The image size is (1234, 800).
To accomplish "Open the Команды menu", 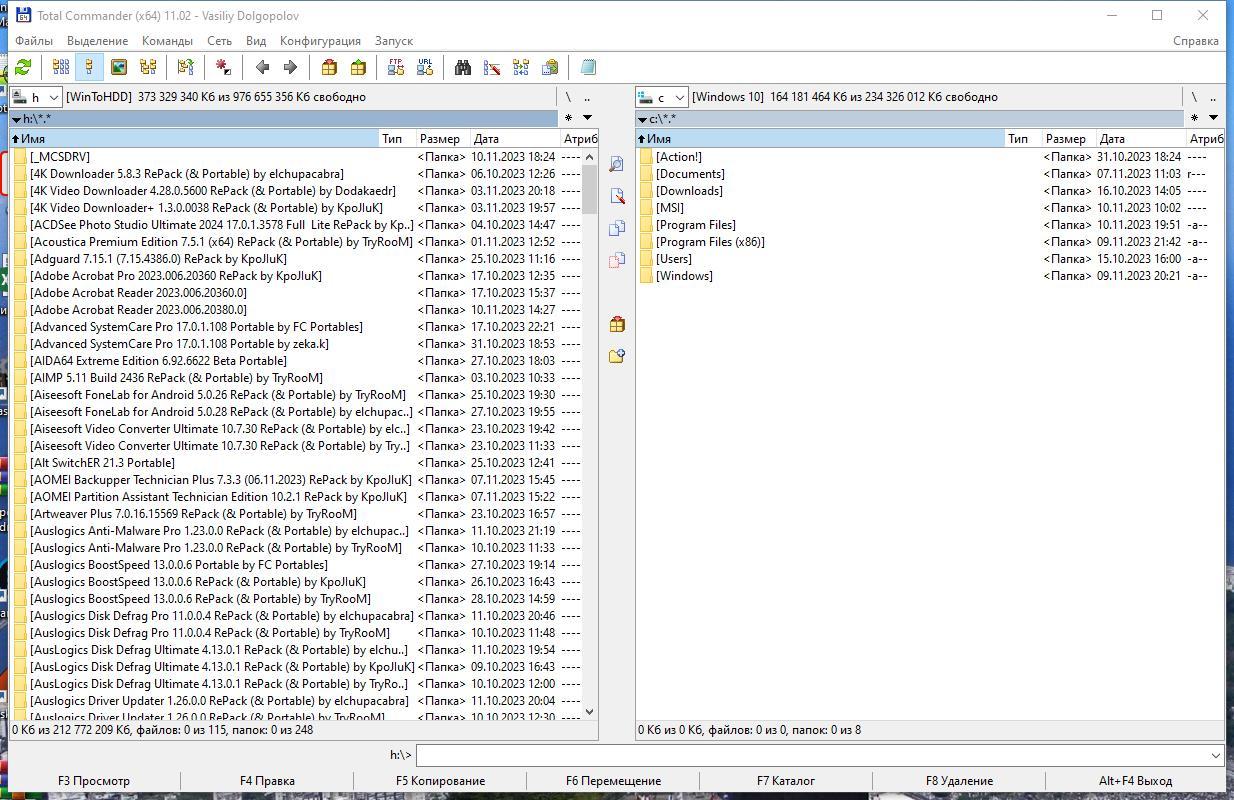I will (x=167, y=41).
